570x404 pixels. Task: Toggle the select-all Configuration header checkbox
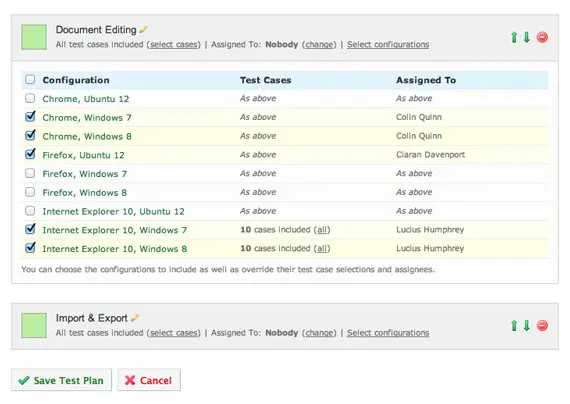pyautogui.click(x=30, y=79)
